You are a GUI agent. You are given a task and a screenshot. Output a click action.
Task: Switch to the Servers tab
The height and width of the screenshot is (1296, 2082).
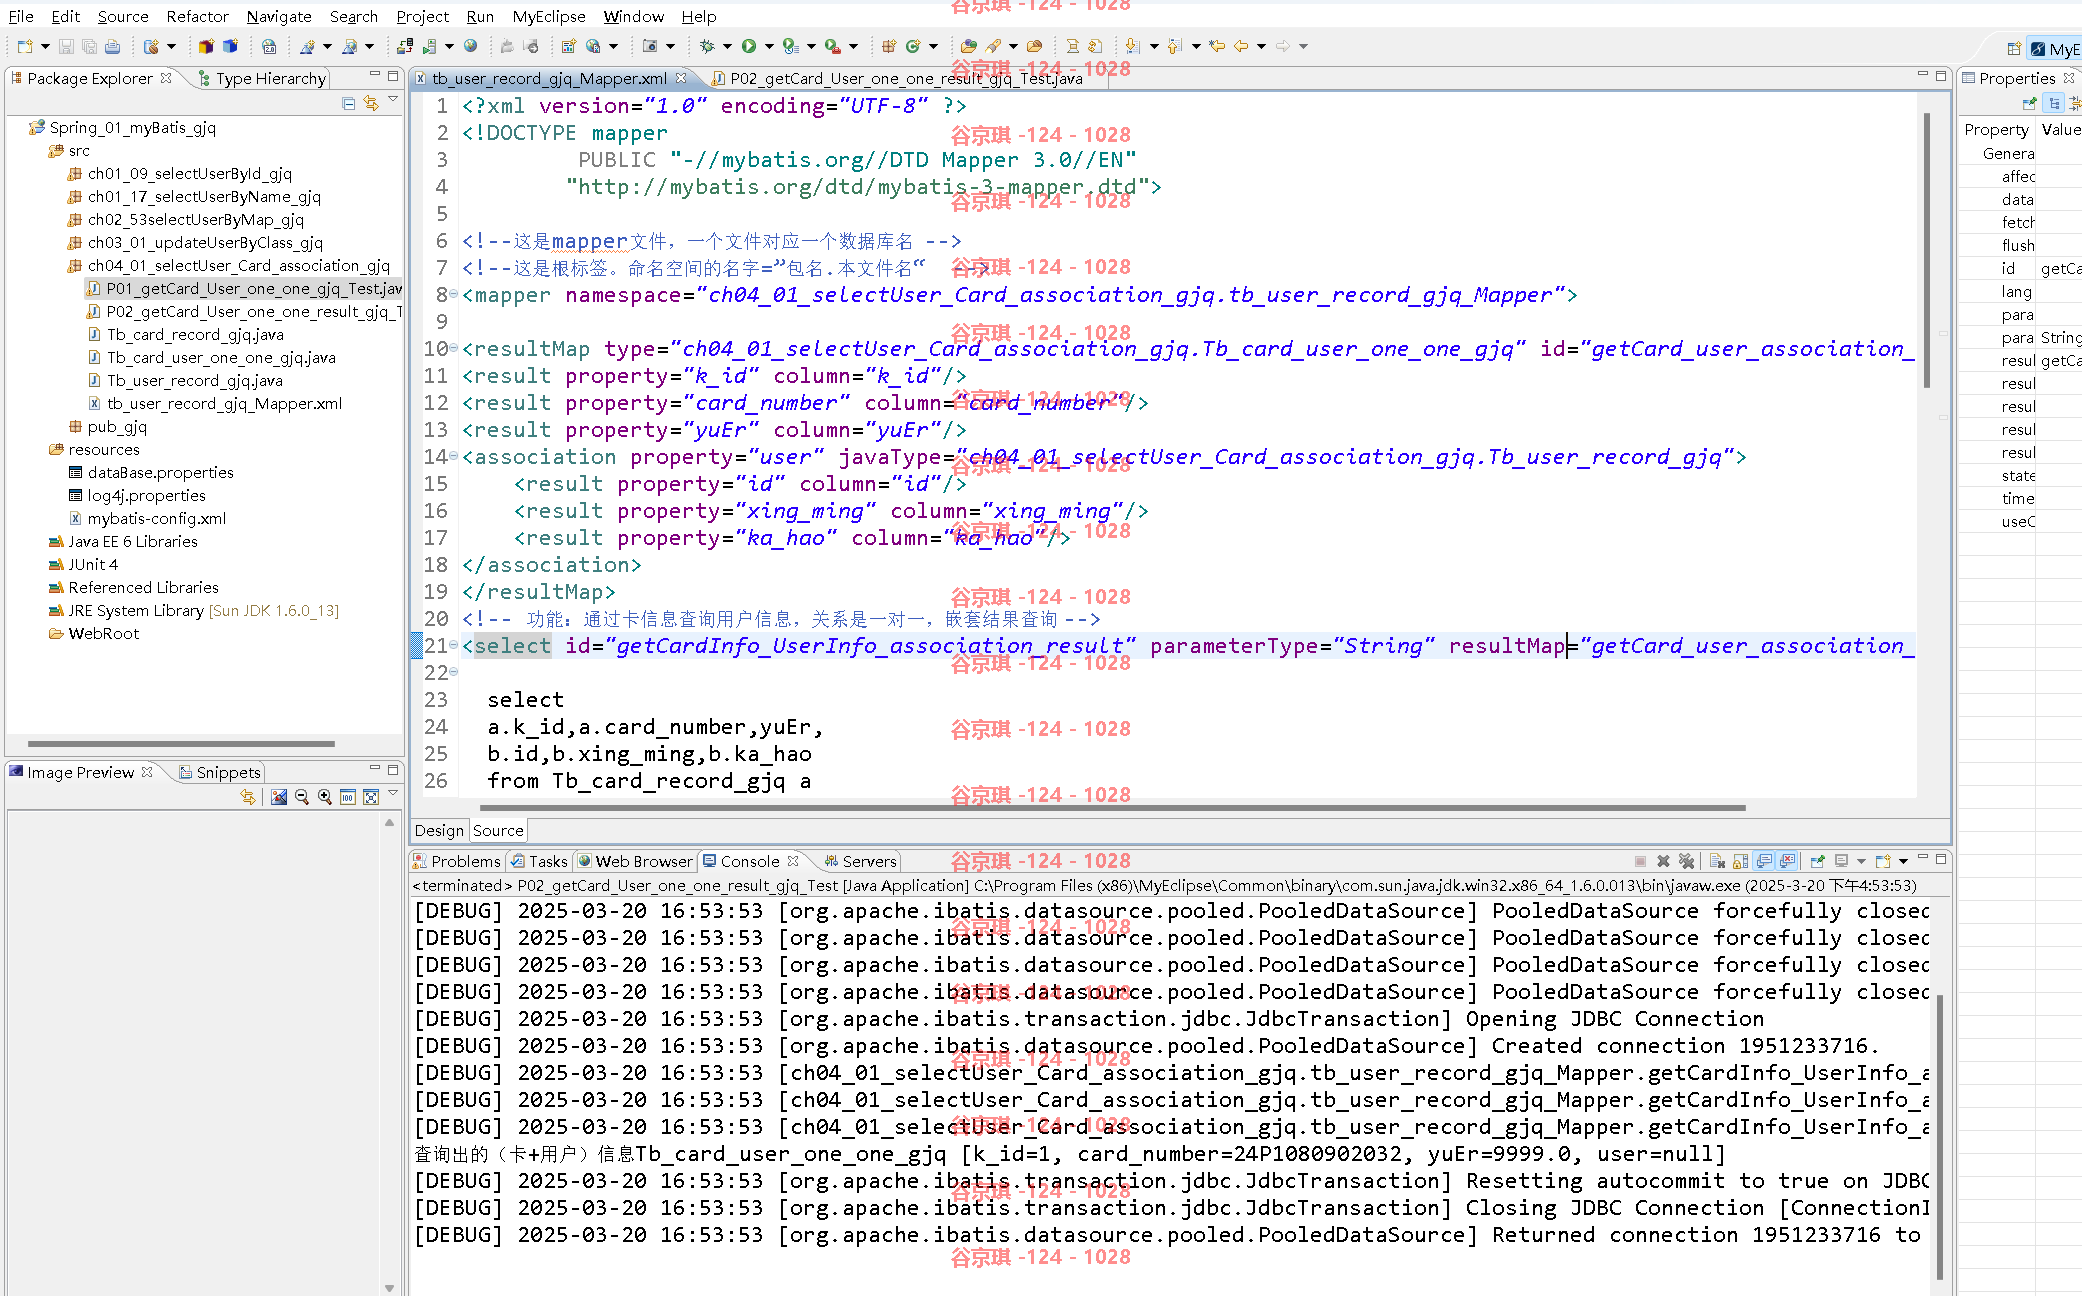coord(860,861)
